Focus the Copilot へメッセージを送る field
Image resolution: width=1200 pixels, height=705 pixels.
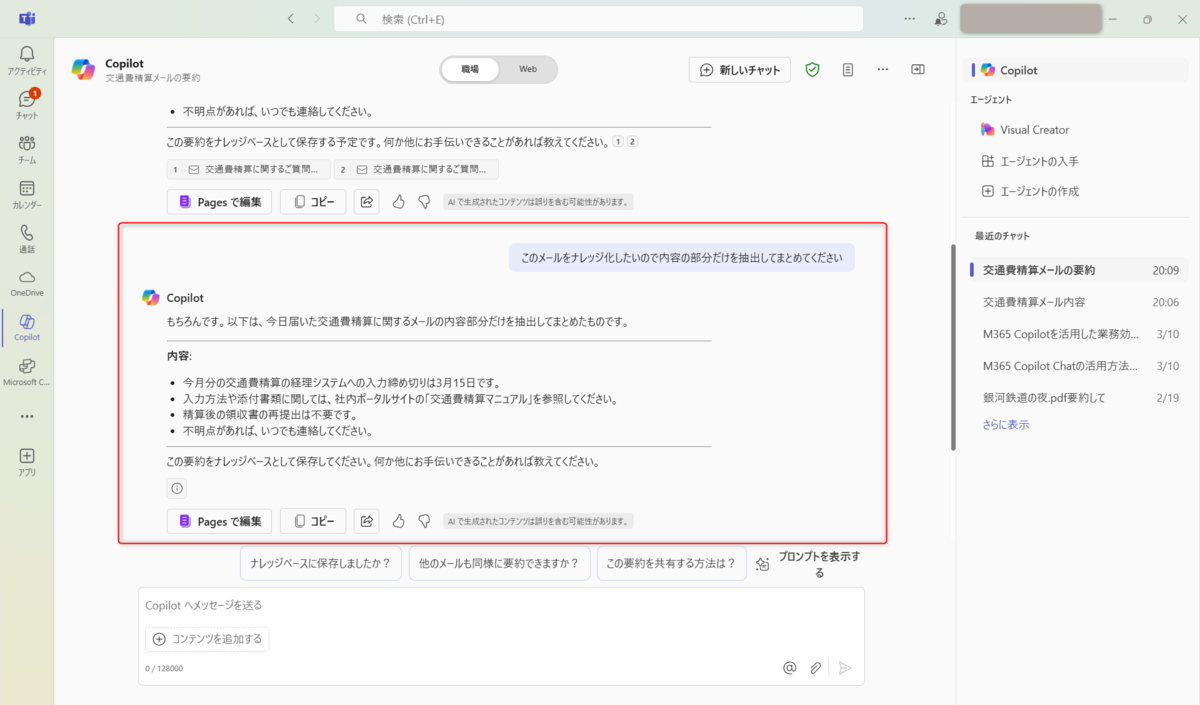click(x=500, y=605)
